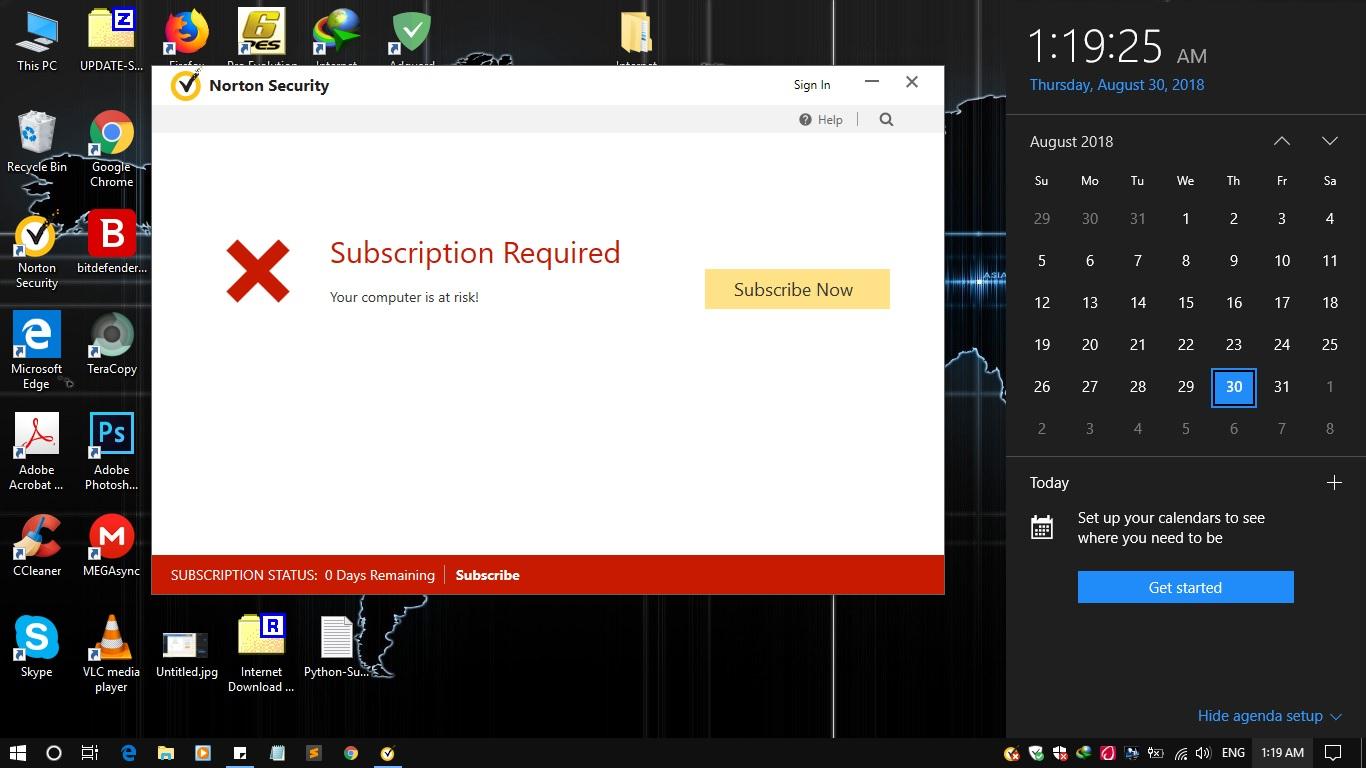This screenshot has height=768, width=1366.
Task: Go to next month in calendar
Action: click(x=1330, y=141)
